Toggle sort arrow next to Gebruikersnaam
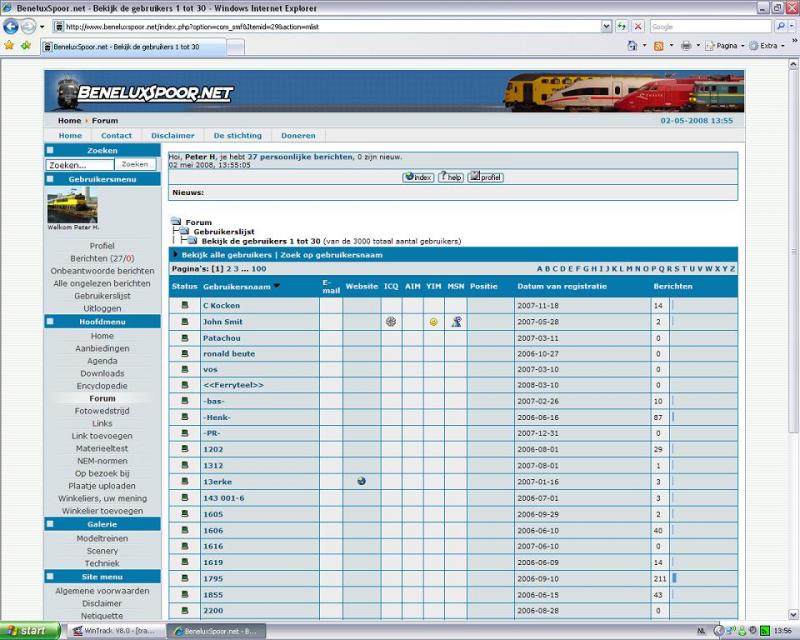 coord(277,286)
